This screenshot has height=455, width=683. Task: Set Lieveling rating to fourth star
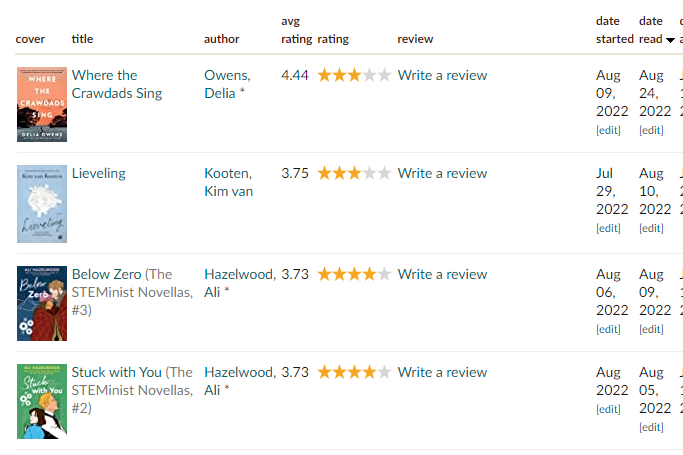[369, 173]
